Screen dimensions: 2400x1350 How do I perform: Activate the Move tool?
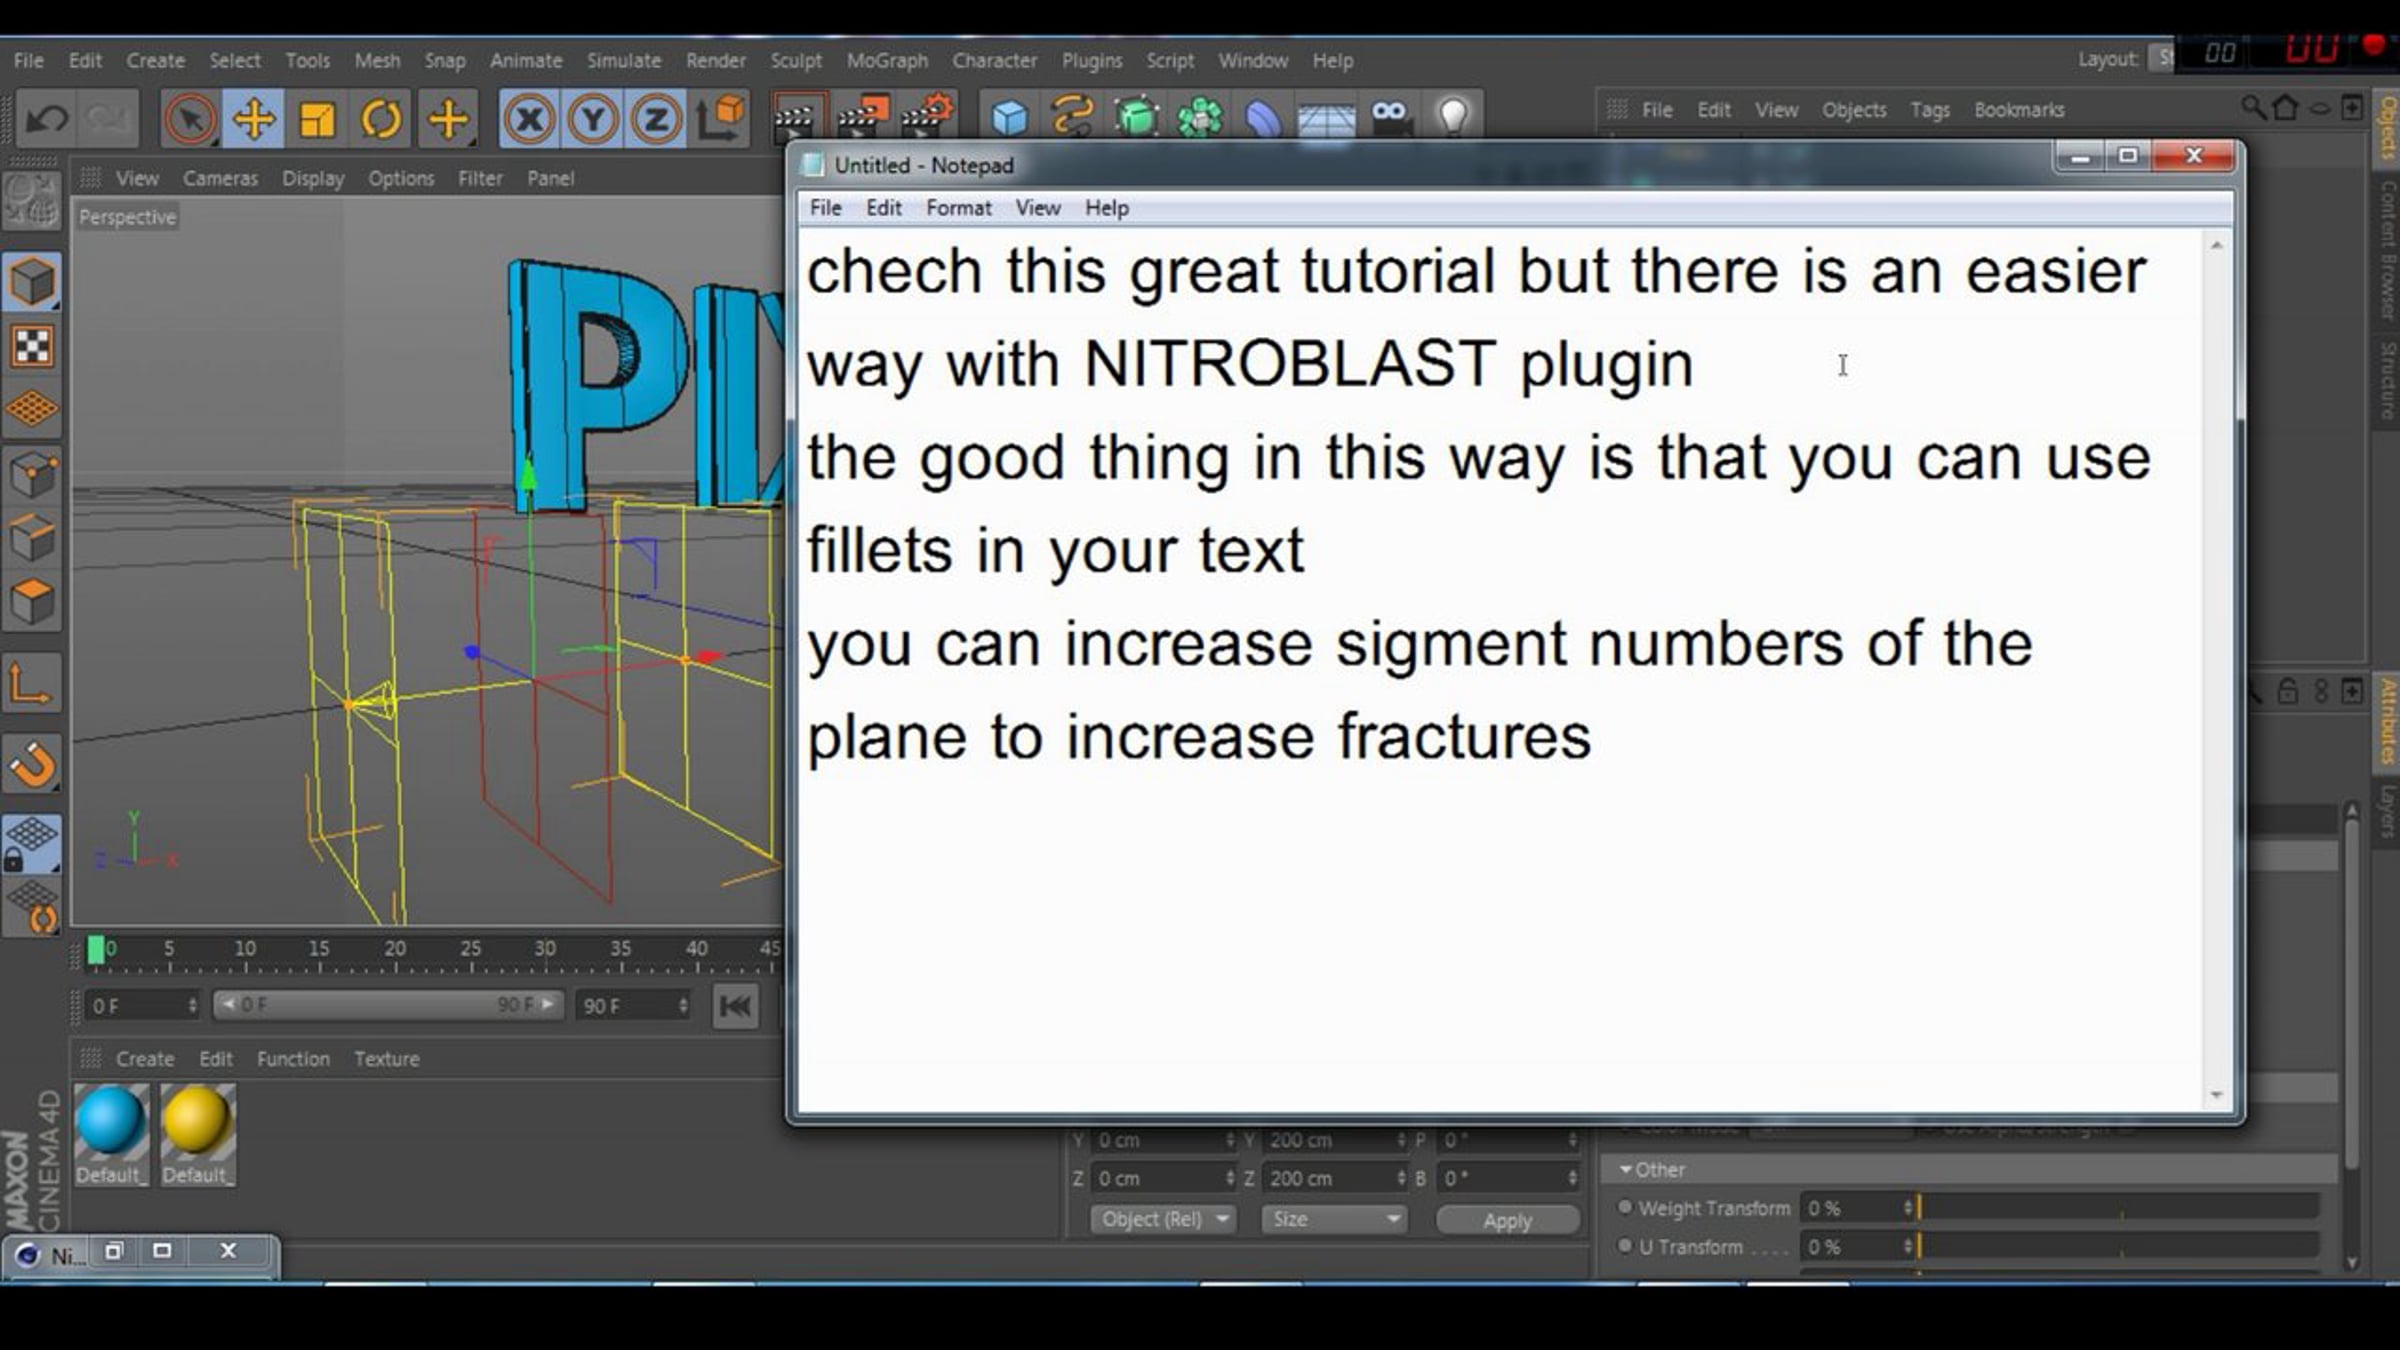point(253,120)
